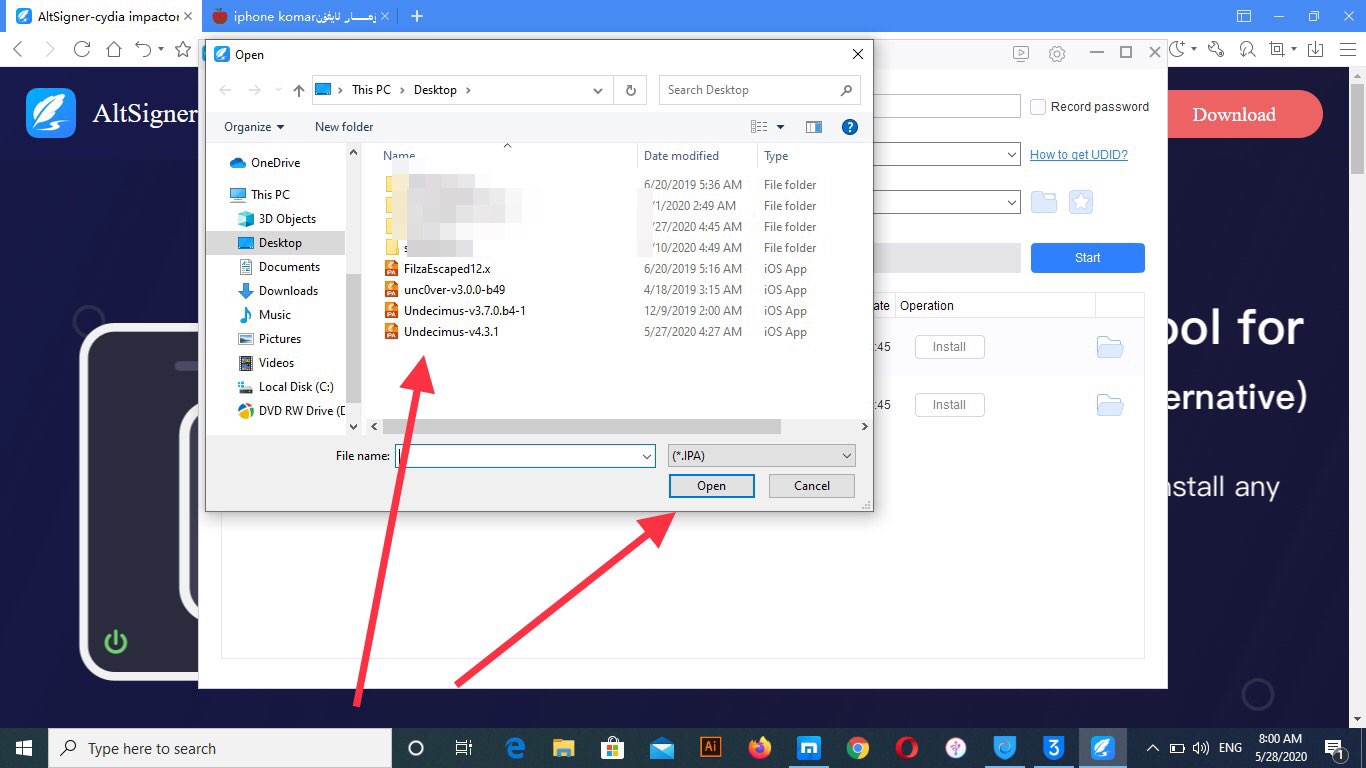Click the navigation pane scroll down arrow
The image size is (1366, 768).
(353, 427)
